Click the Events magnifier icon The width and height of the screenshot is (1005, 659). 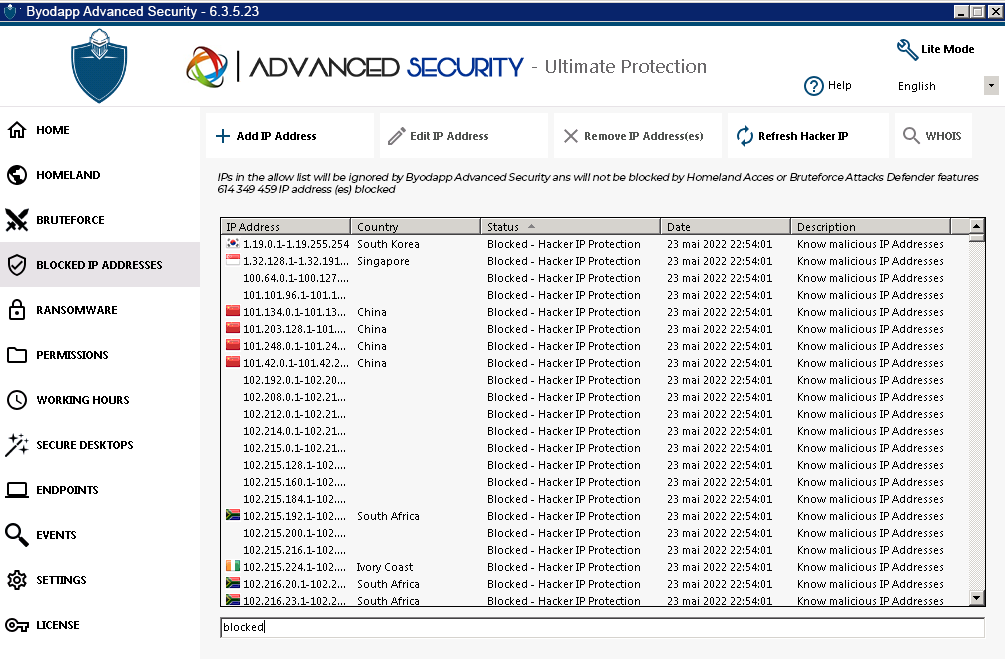pos(17,535)
